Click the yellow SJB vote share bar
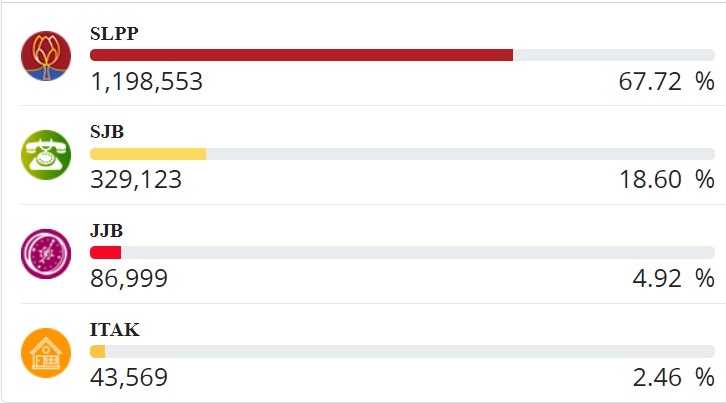 148,154
